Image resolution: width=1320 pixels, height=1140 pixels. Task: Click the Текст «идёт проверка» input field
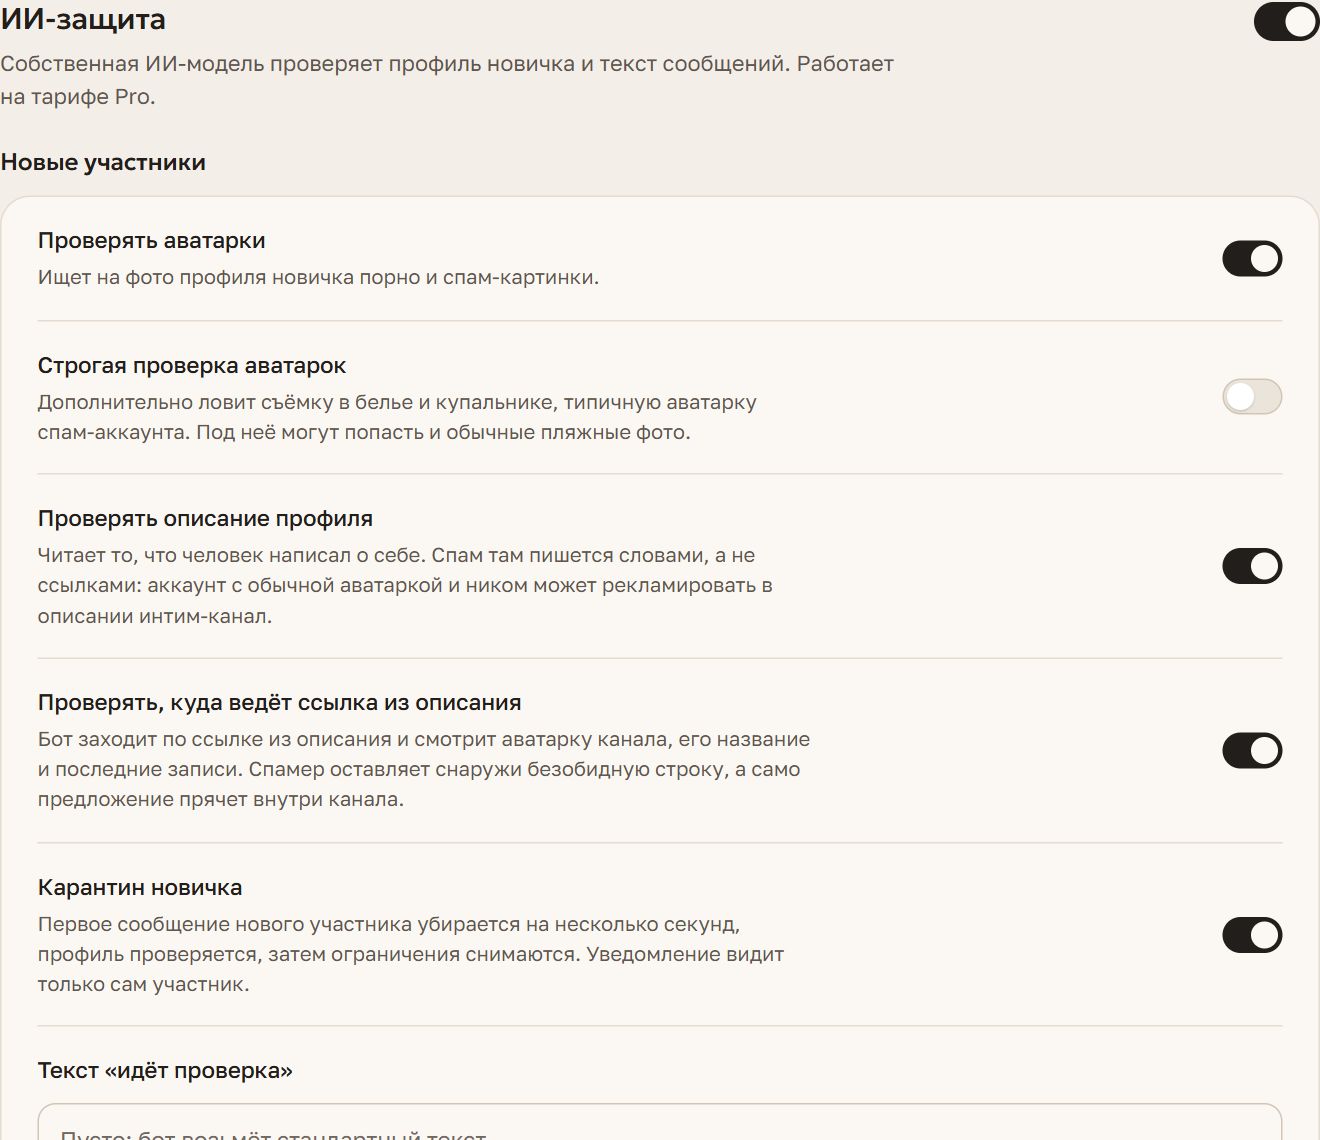[x=660, y=1122]
